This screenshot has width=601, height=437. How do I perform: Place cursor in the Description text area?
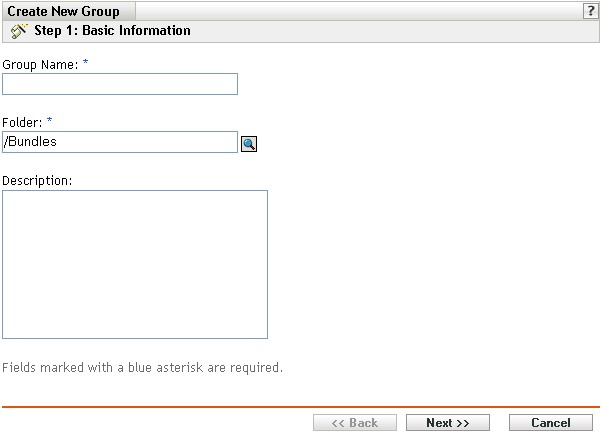point(135,264)
